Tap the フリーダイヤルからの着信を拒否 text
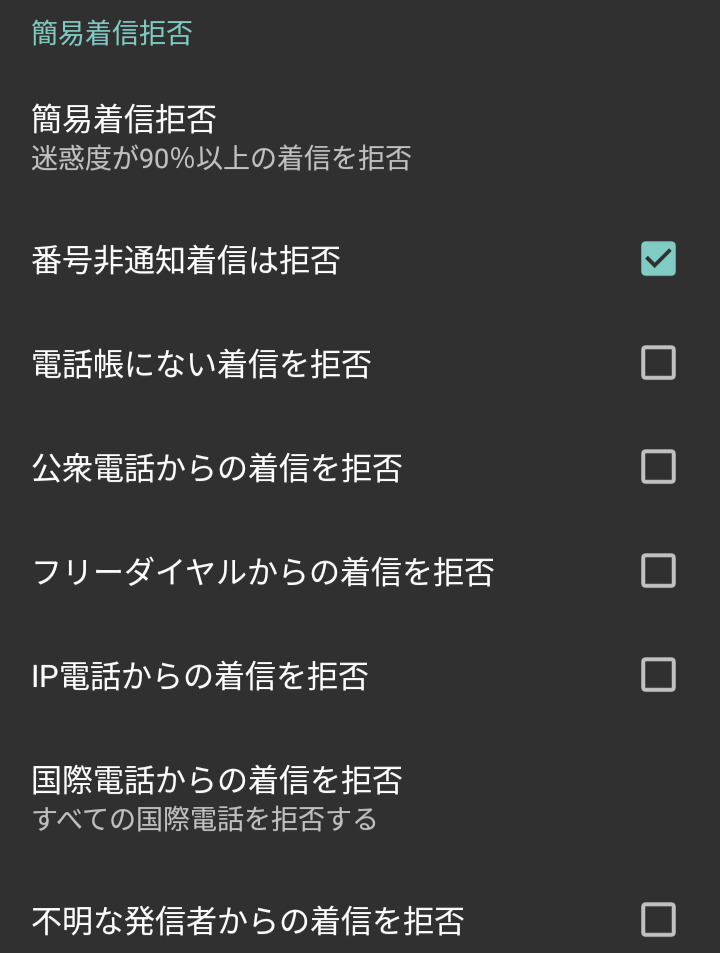The width and height of the screenshot is (720, 953). (263, 572)
